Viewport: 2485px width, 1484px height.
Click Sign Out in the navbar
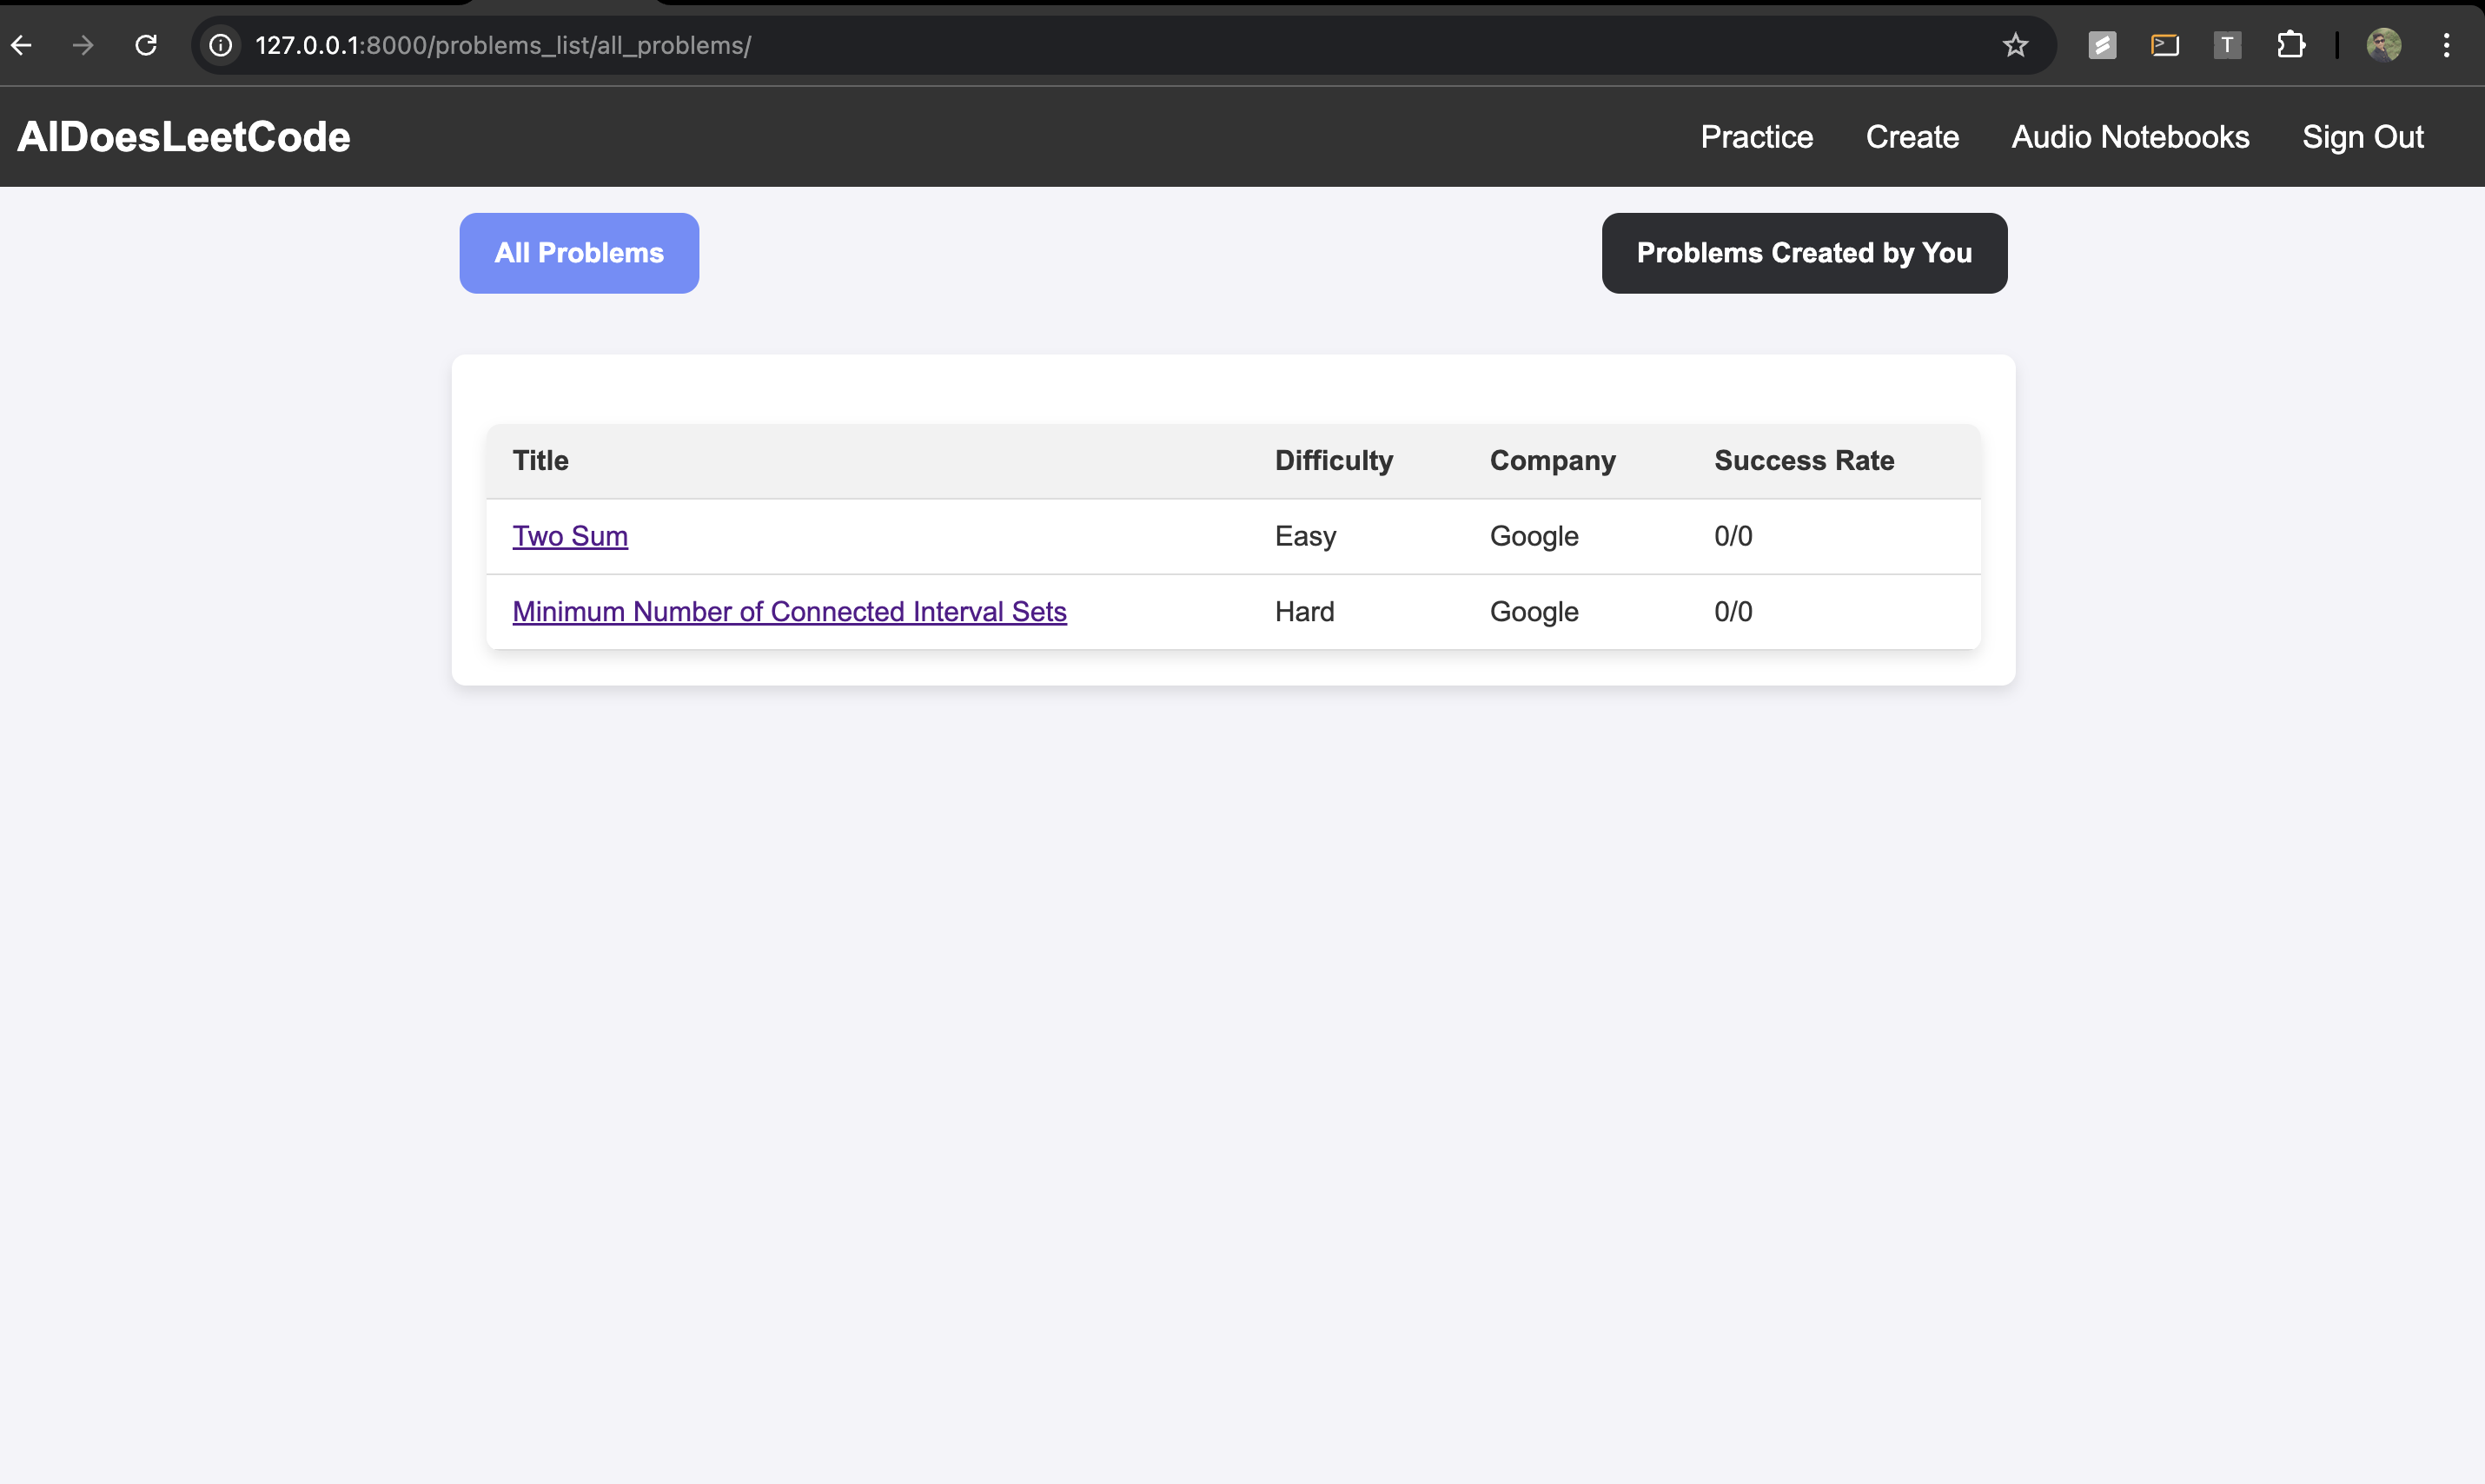coord(2362,137)
